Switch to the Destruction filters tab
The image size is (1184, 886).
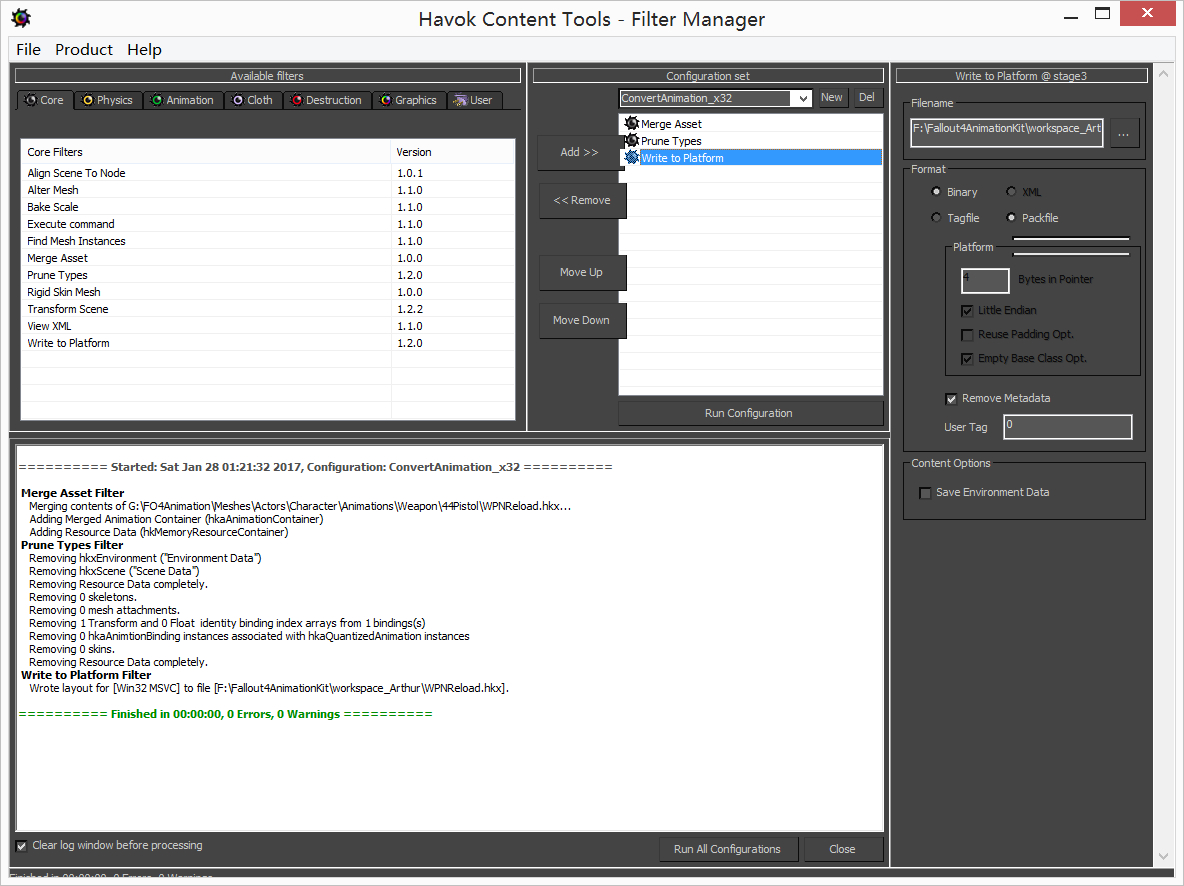[328, 100]
